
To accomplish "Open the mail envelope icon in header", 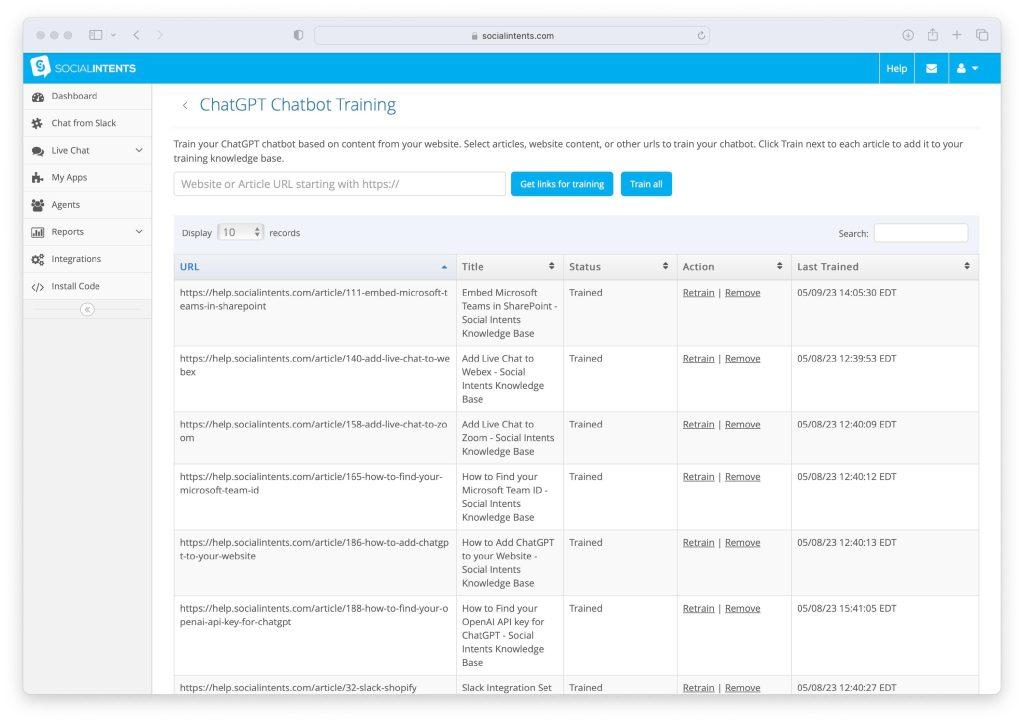I will click(931, 68).
